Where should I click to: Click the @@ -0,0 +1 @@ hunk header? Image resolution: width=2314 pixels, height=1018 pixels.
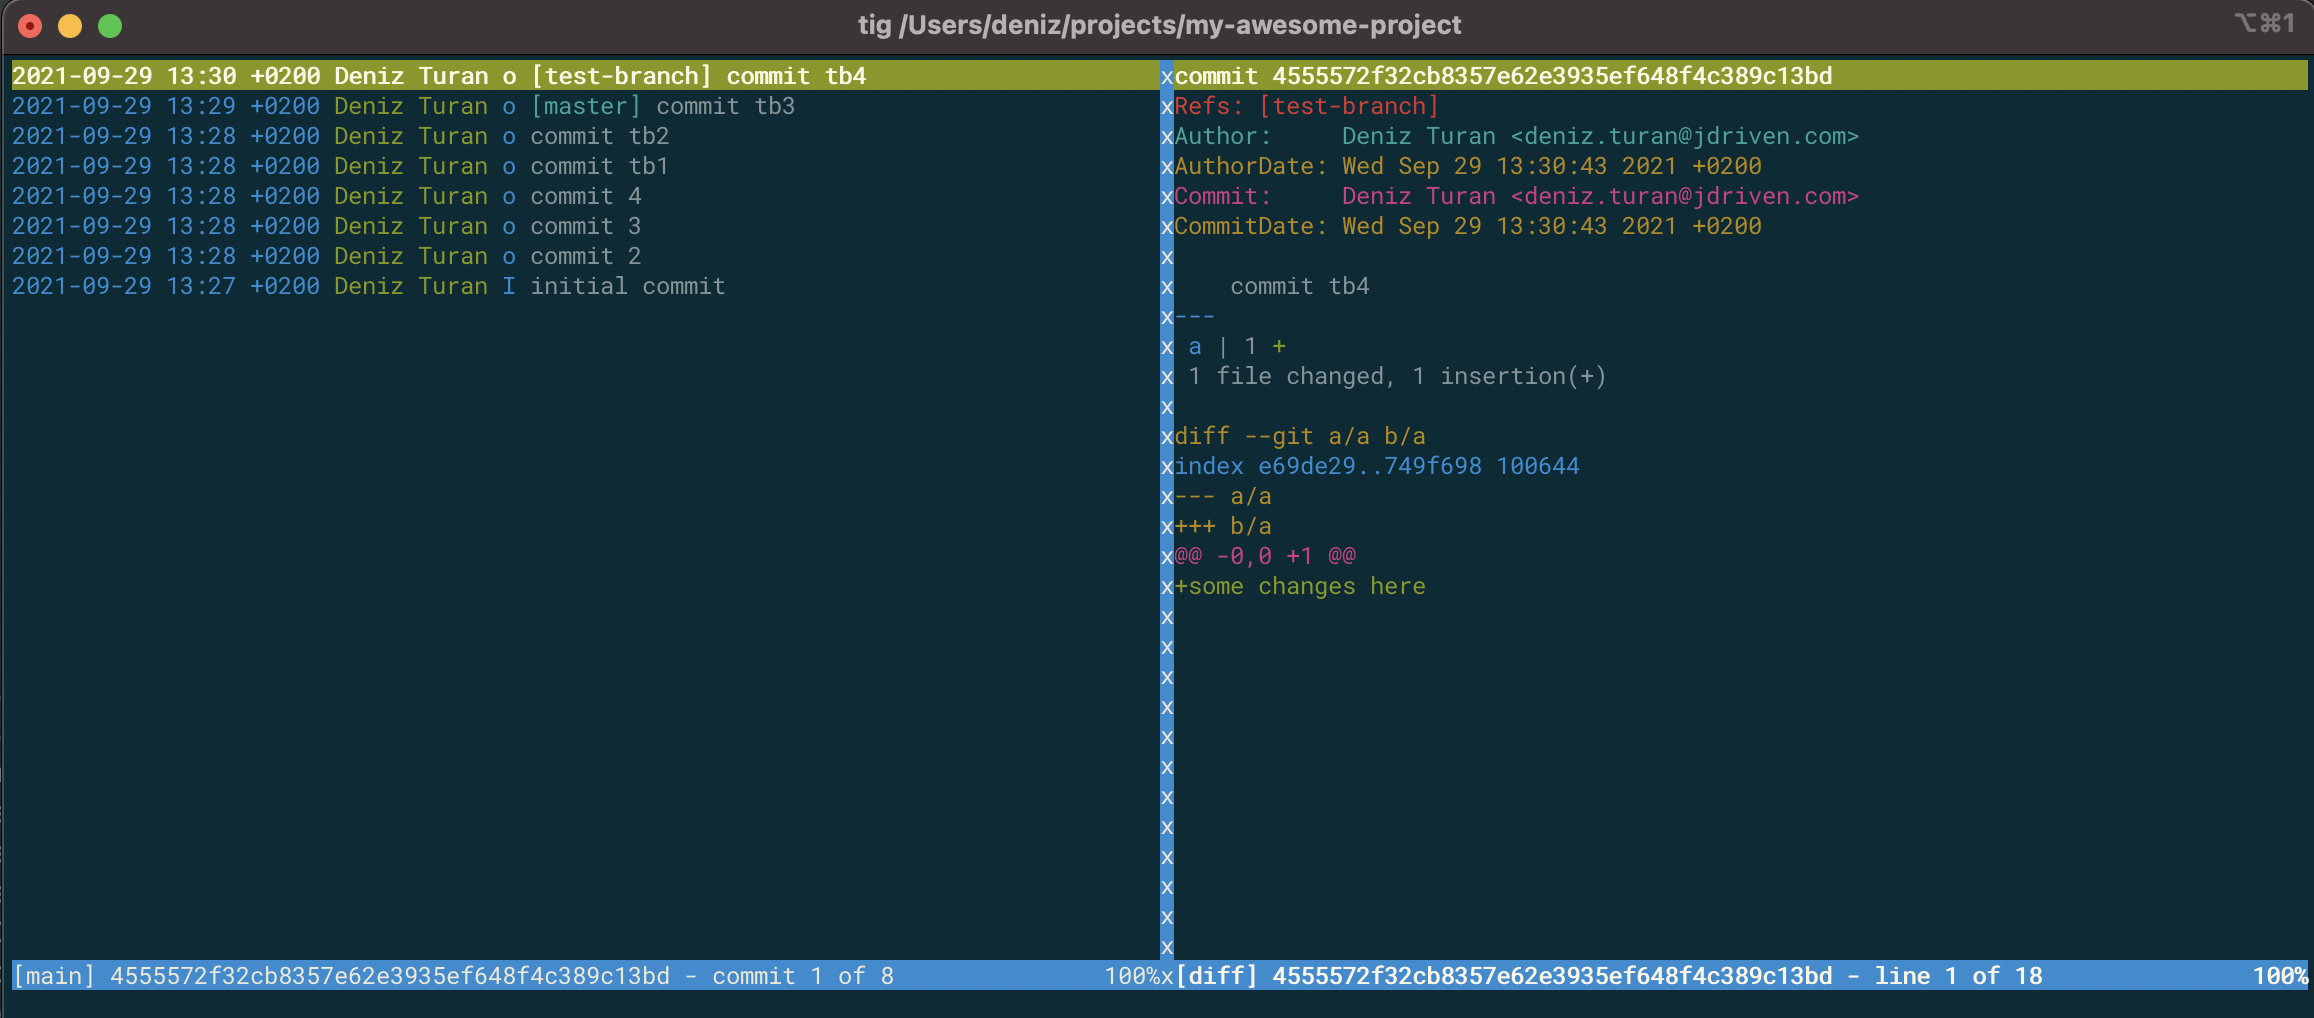coord(1265,556)
